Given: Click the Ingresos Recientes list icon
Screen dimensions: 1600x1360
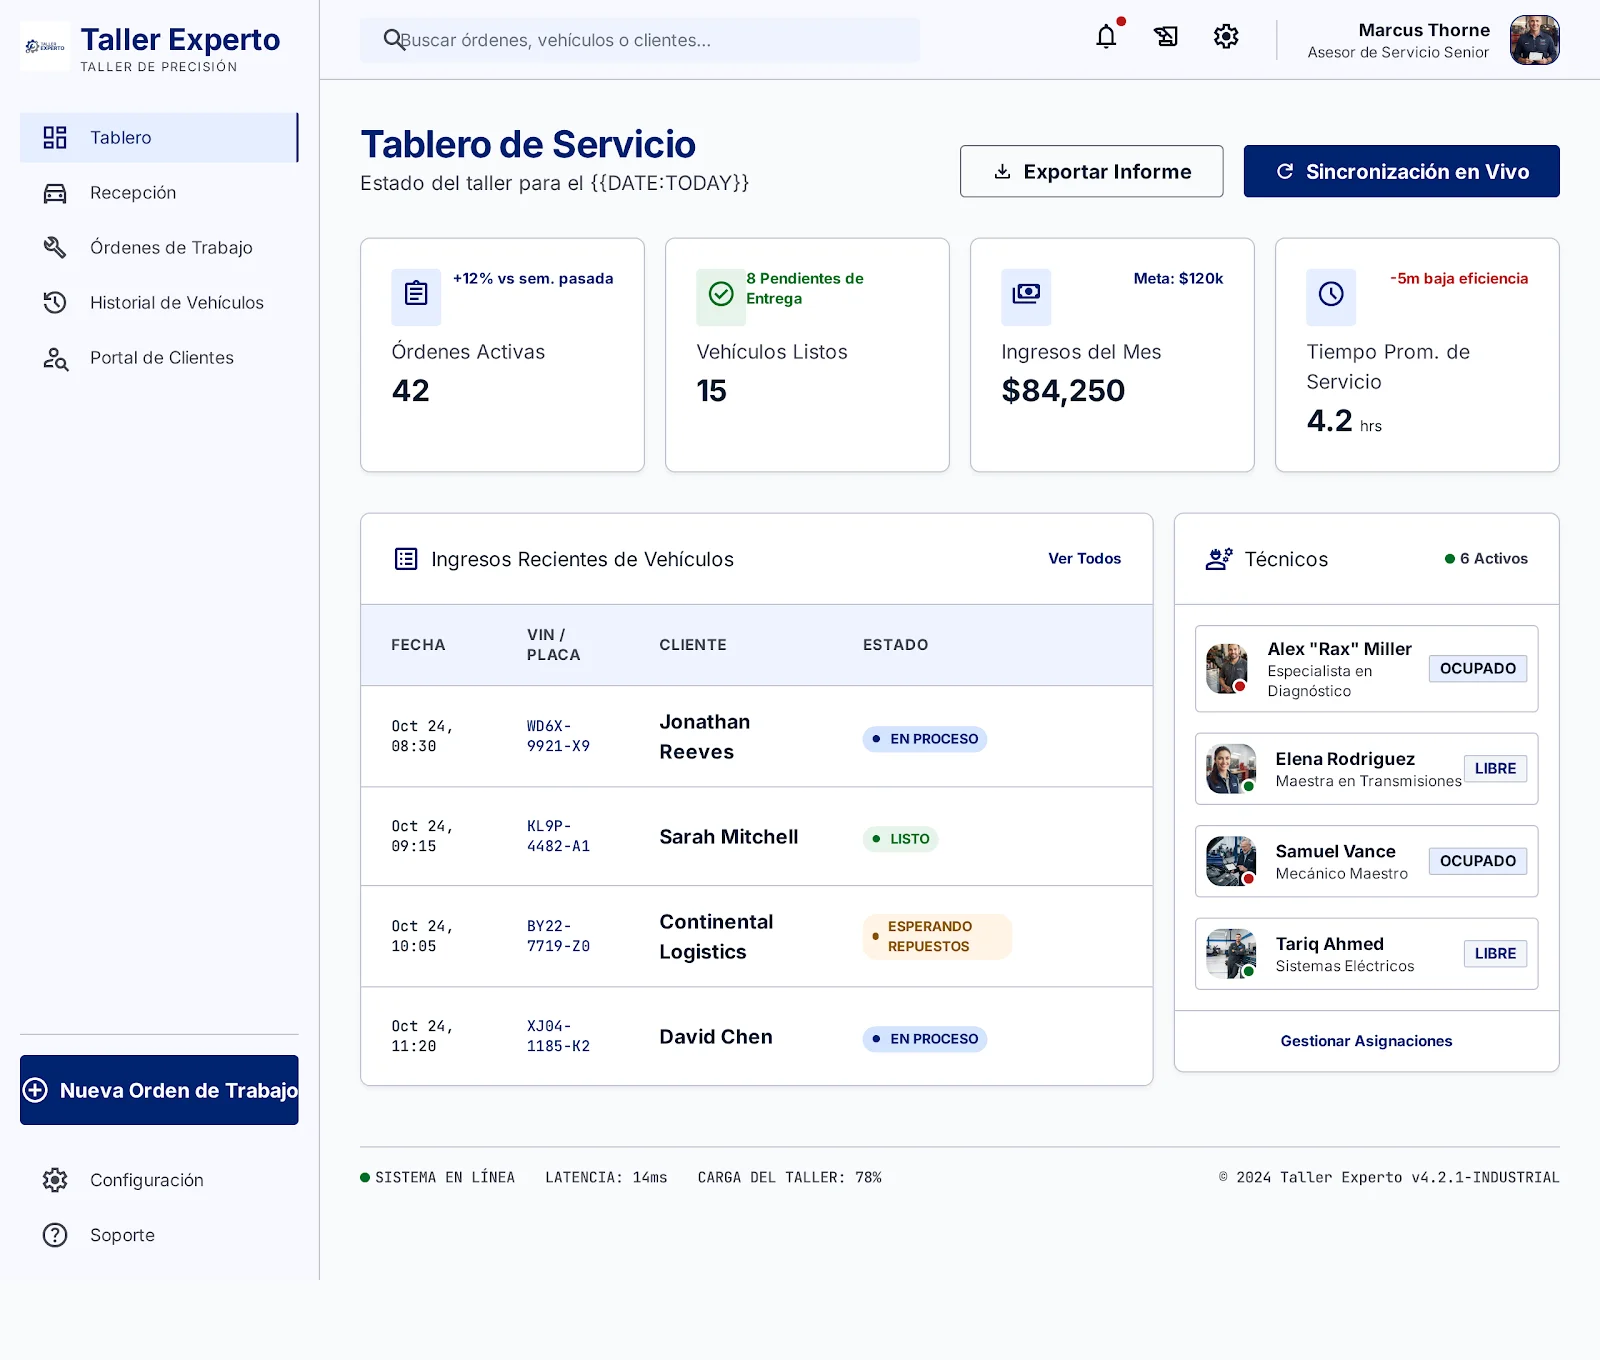Looking at the screenshot, I should point(406,559).
